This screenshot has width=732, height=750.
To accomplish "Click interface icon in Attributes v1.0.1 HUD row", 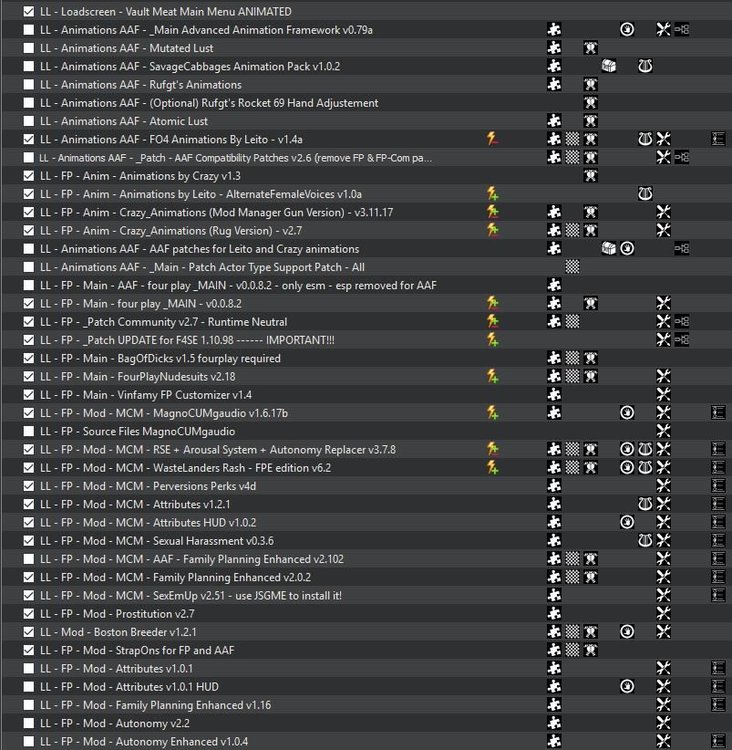I will tap(627, 686).
